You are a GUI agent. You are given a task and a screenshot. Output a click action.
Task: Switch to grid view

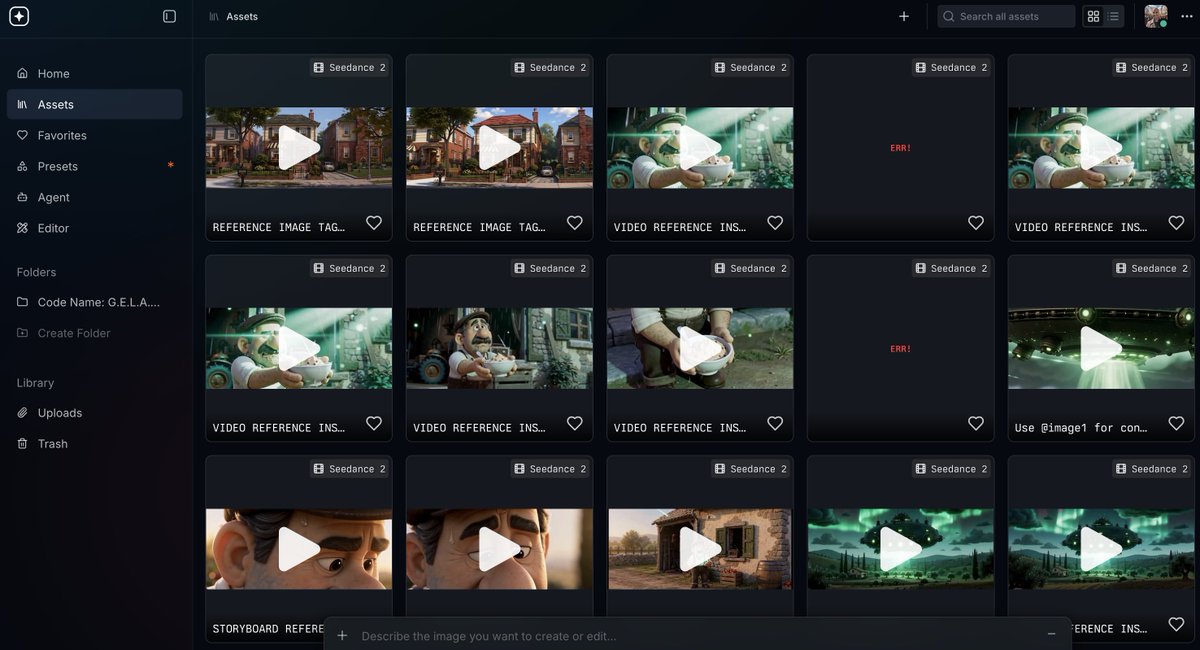[1093, 16]
